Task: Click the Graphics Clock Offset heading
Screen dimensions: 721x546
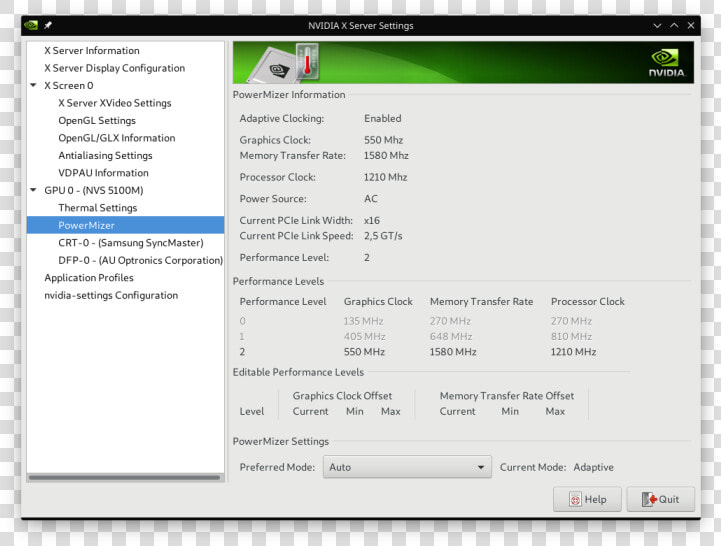Action: (x=342, y=396)
